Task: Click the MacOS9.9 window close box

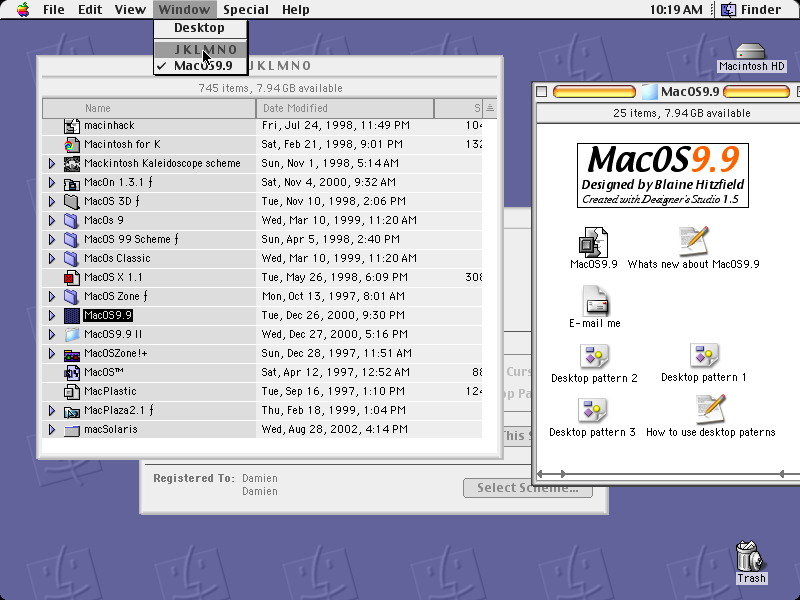Action: (542, 92)
